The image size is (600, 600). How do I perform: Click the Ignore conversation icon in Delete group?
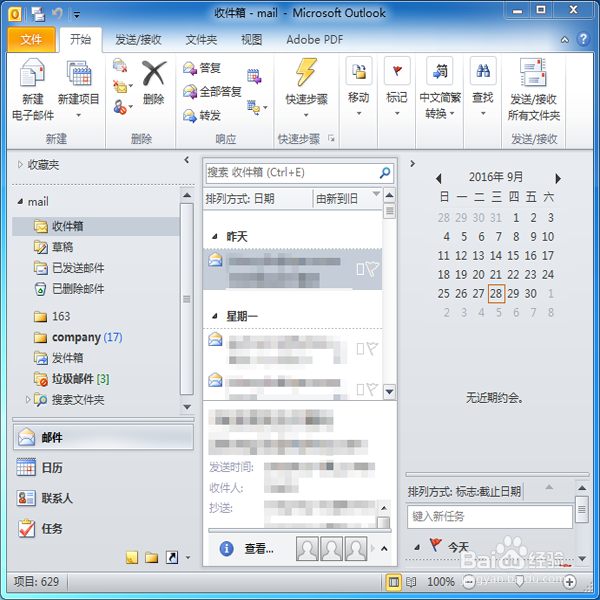coord(120,65)
